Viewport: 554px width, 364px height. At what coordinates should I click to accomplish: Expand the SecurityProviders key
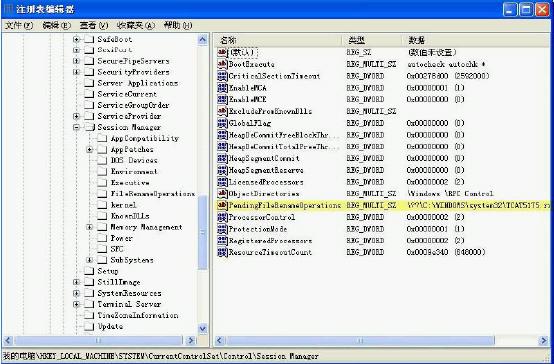pos(76,72)
